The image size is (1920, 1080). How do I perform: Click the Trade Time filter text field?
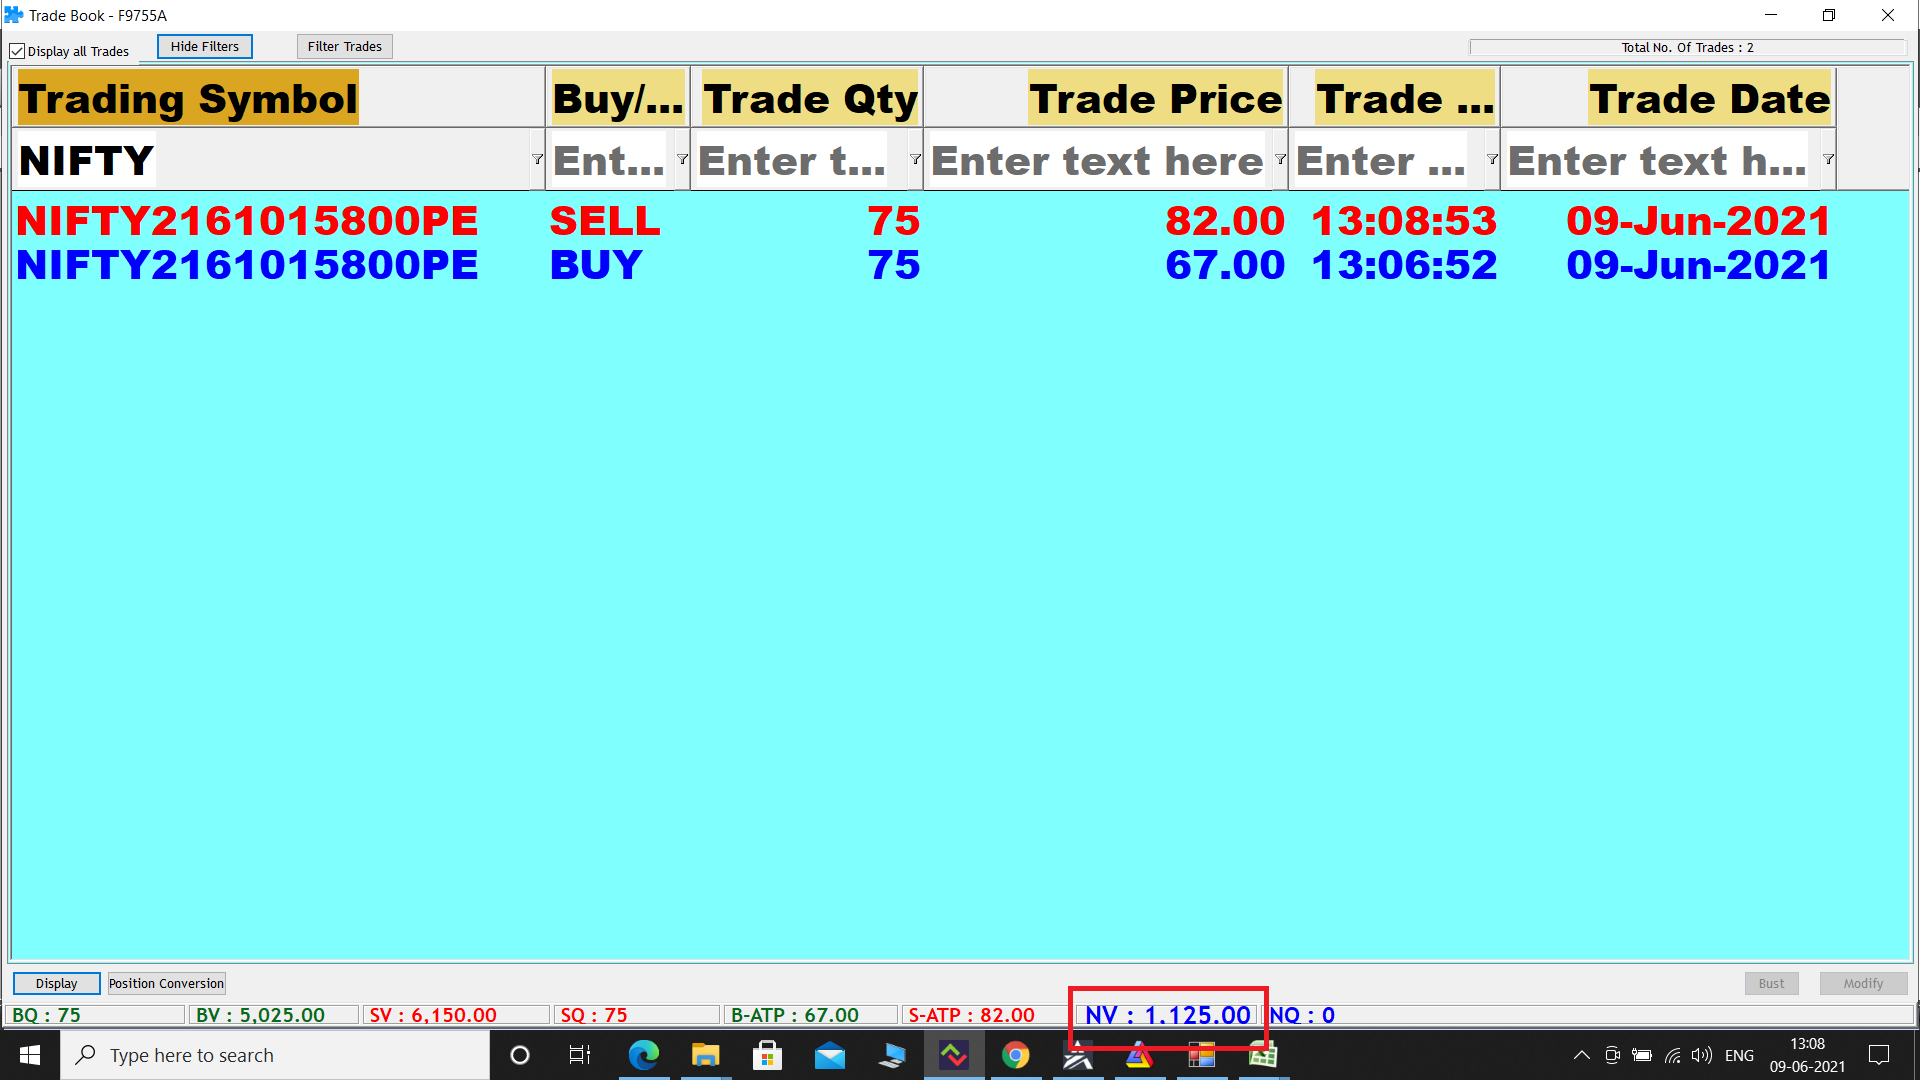[1386, 160]
